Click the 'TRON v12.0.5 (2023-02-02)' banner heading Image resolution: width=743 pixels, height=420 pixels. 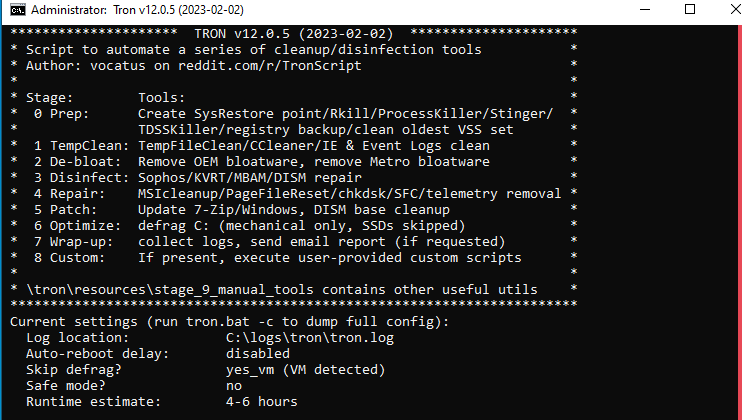click(294, 34)
